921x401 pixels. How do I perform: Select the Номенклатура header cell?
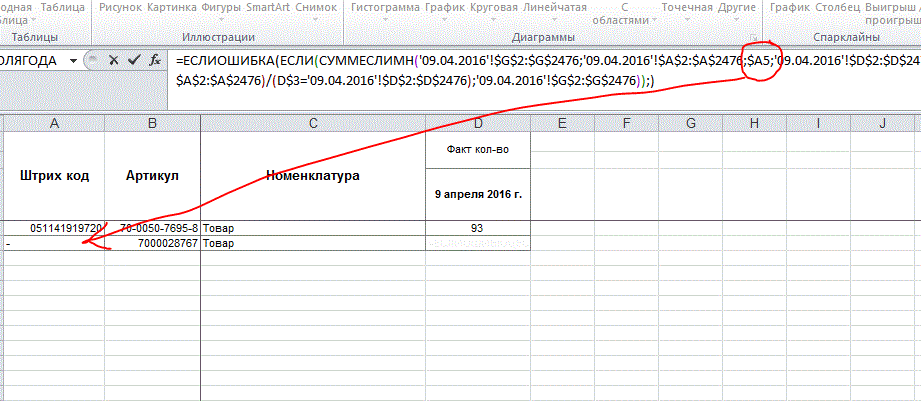click(313, 176)
